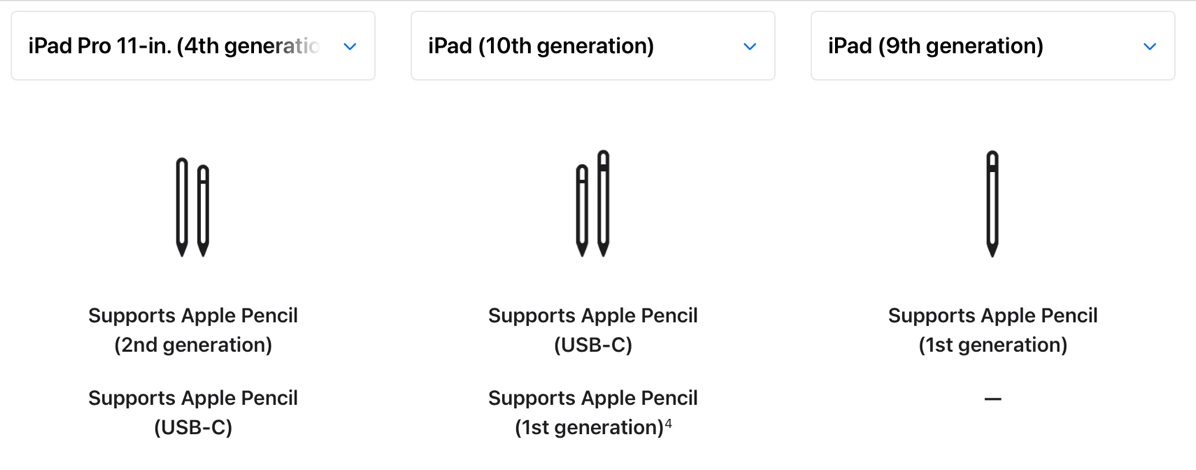Click the blue chevron in the iPad Pro selector
The width and height of the screenshot is (1196, 470).
pos(350,46)
